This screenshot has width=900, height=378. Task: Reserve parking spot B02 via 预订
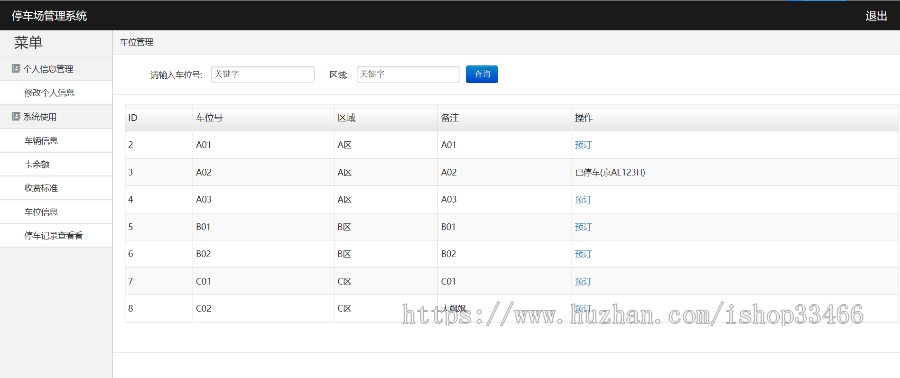pyautogui.click(x=583, y=254)
